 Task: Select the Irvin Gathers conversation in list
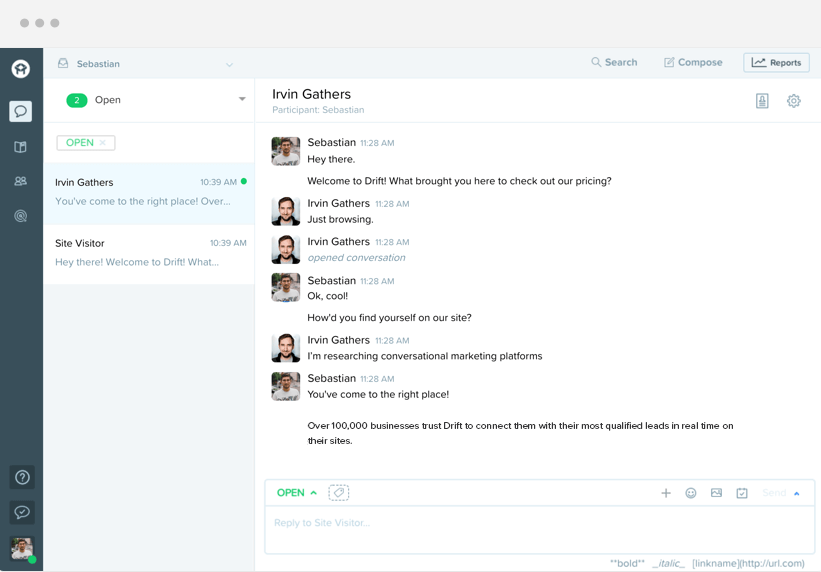149,193
